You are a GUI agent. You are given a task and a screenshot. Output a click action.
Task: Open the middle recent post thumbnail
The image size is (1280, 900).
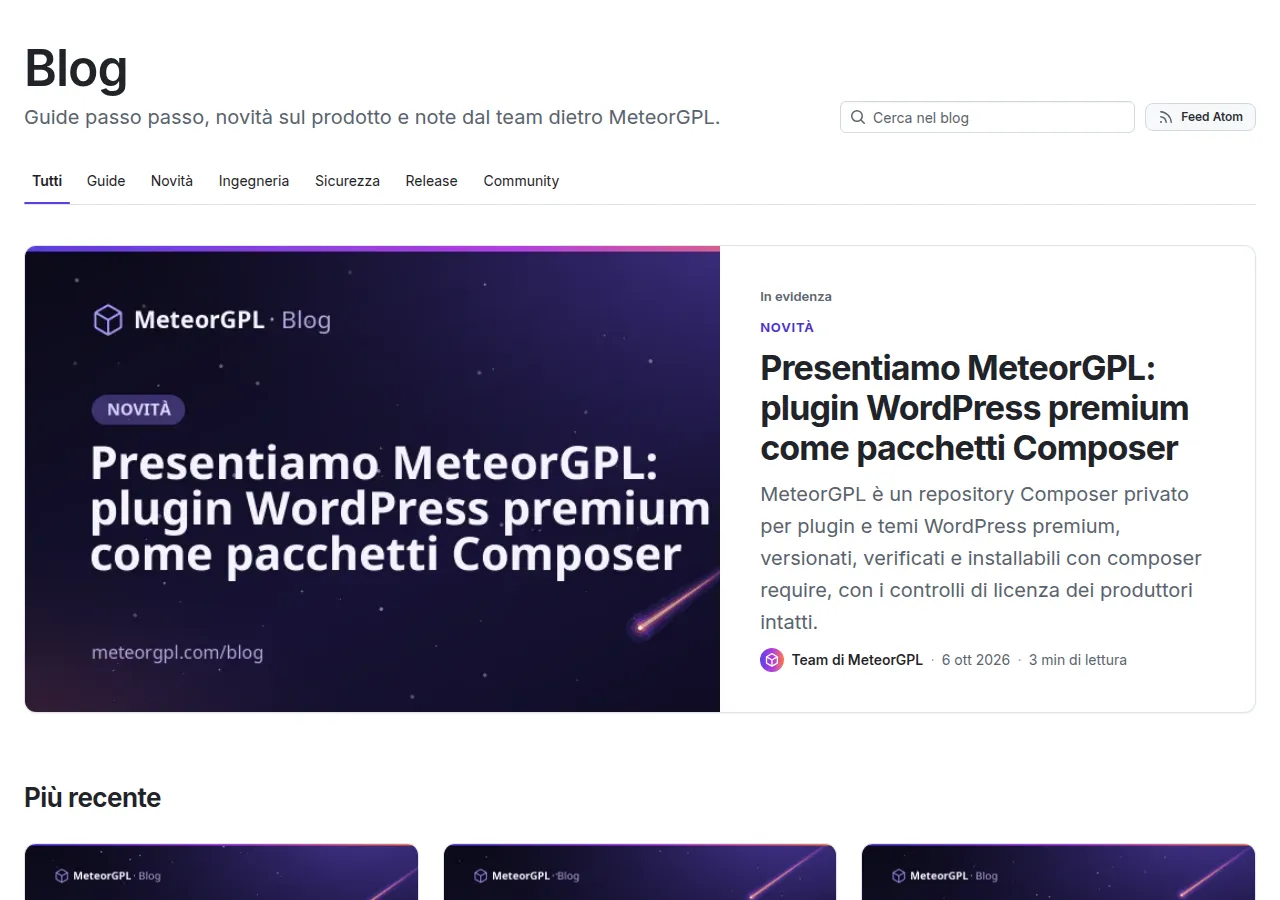coord(640,872)
